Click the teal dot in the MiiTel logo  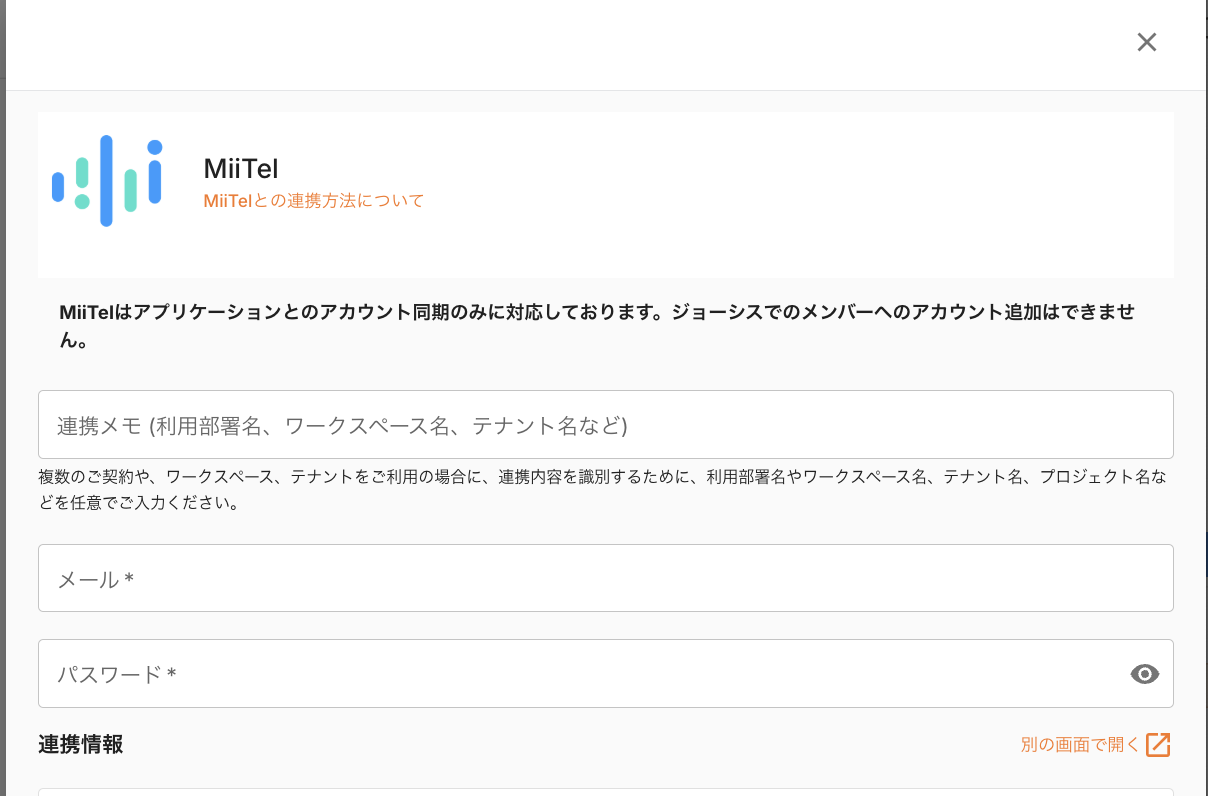82,202
